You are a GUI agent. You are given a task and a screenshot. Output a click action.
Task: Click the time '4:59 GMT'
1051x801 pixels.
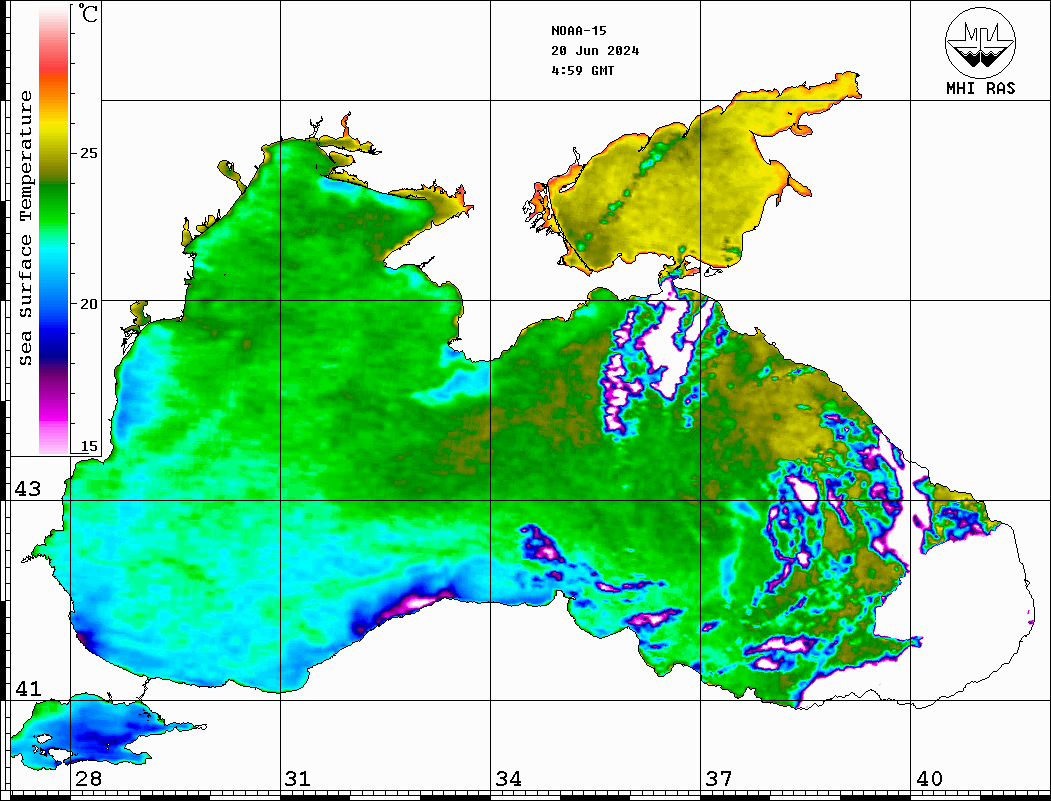tap(582, 70)
